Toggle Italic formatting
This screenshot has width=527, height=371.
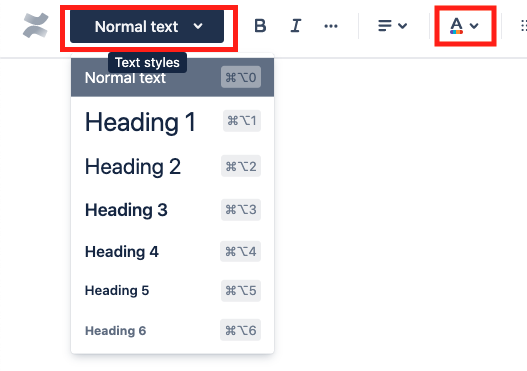[x=295, y=26]
